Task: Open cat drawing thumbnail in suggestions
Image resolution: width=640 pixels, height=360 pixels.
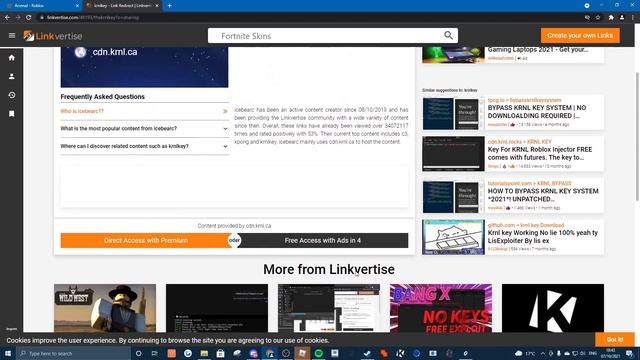Action: (x=453, y=237)
